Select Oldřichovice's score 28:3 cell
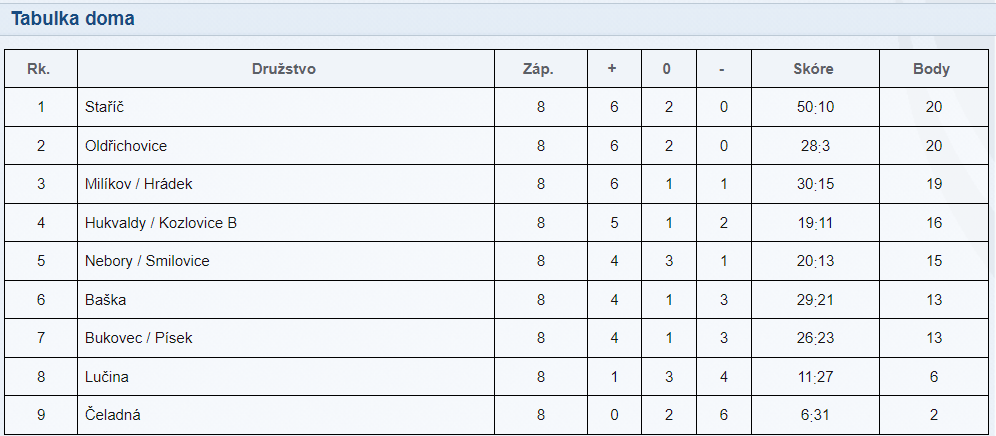 tap(815, 146)
